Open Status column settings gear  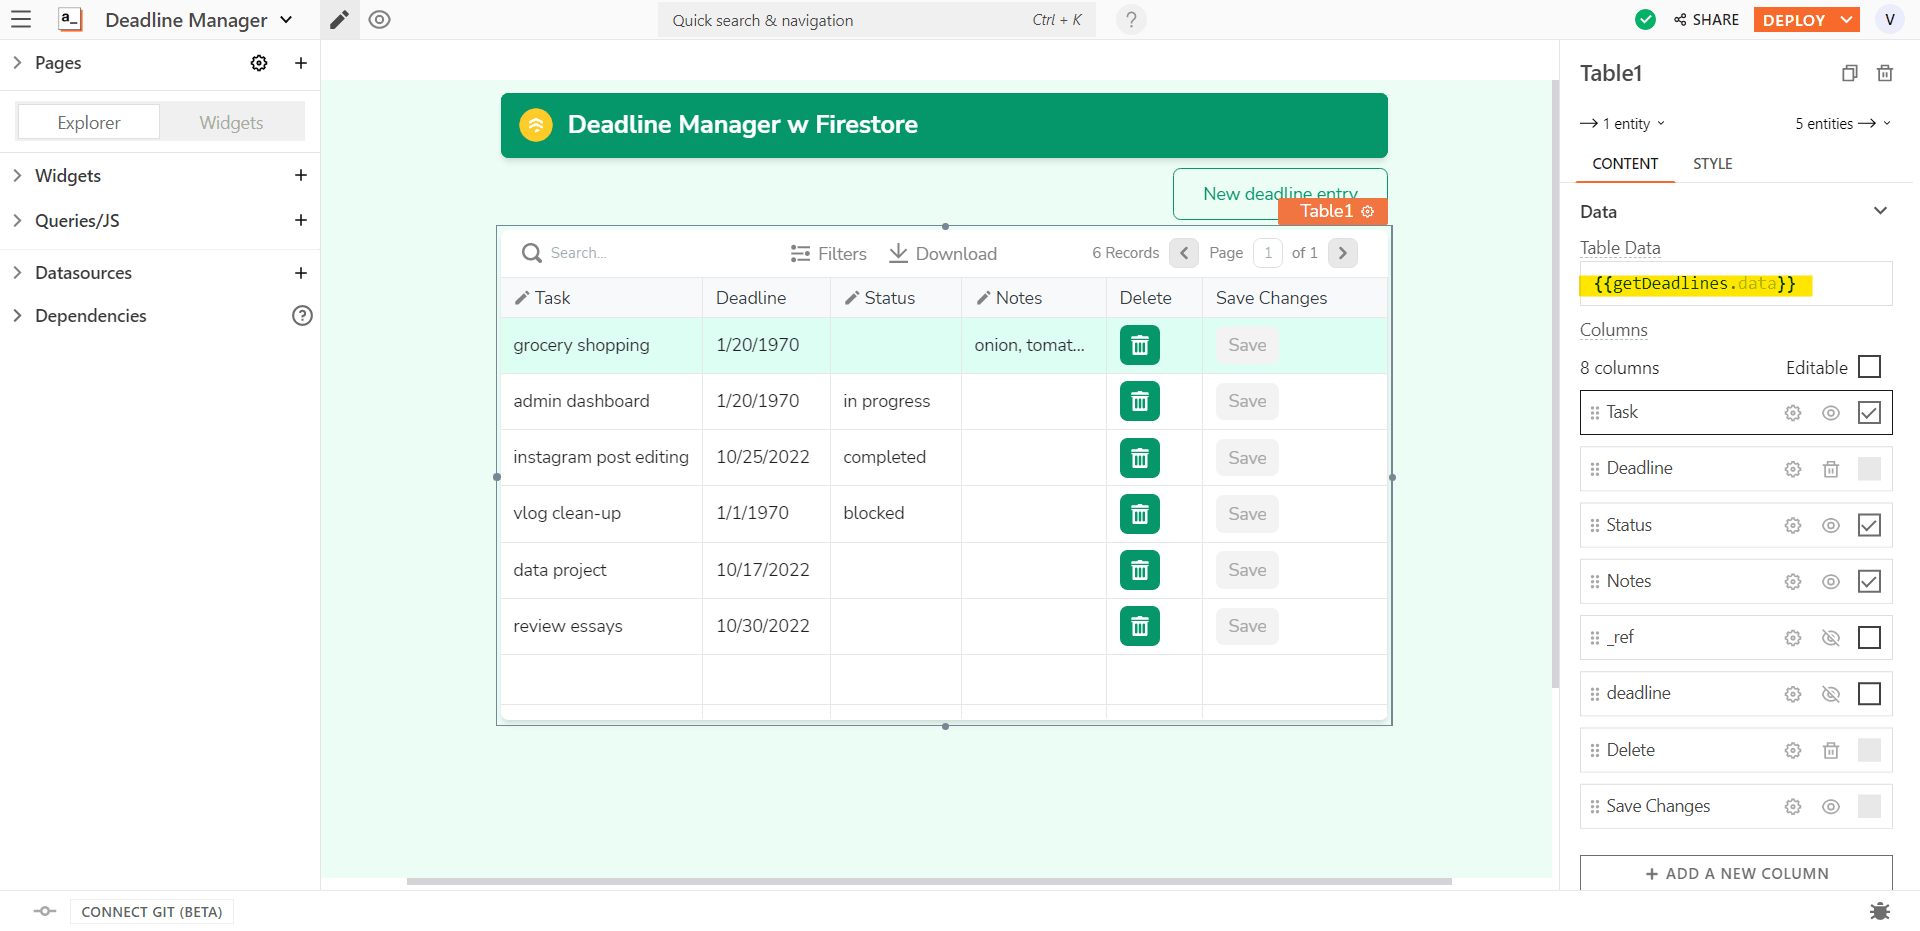tap(1793, 526)
